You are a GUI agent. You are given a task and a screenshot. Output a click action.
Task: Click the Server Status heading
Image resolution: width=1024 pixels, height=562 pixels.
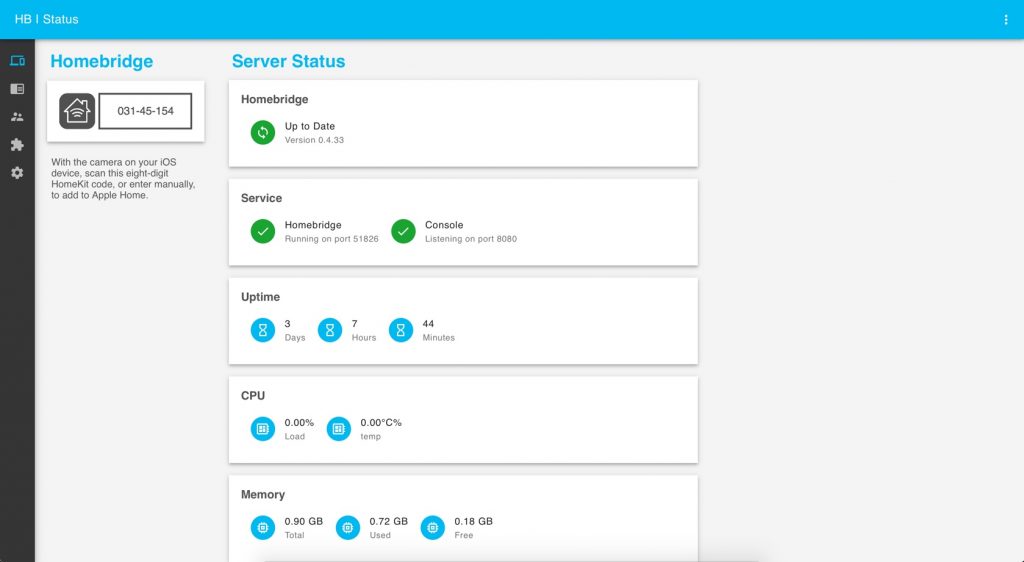click(289, 61)
